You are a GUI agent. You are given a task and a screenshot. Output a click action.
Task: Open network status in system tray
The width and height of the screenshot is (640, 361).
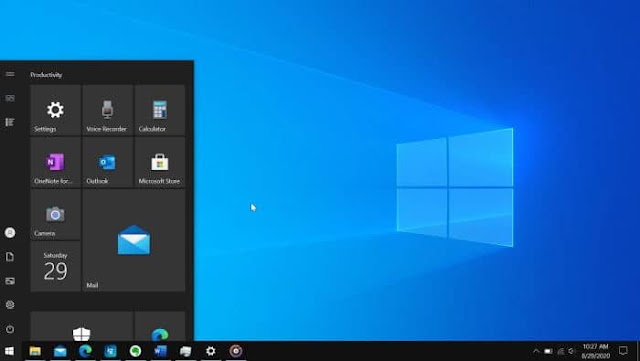(561, 351)
